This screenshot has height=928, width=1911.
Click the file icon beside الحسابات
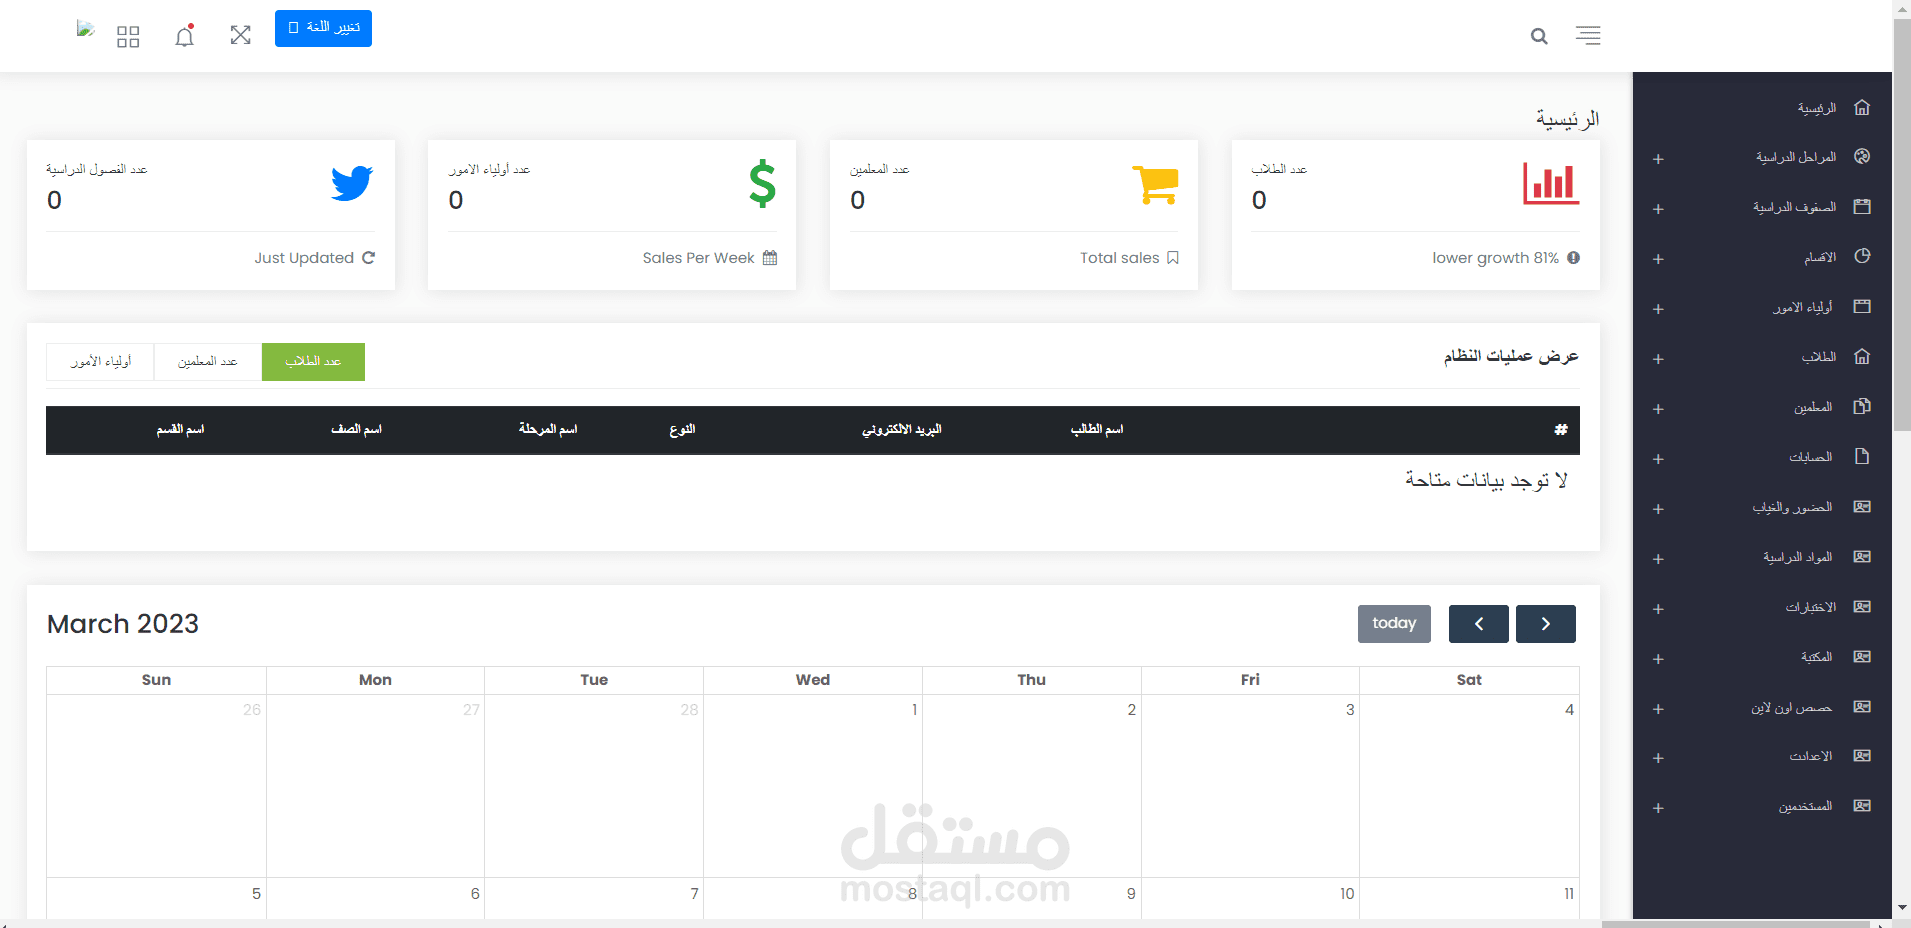(1862, 456)
